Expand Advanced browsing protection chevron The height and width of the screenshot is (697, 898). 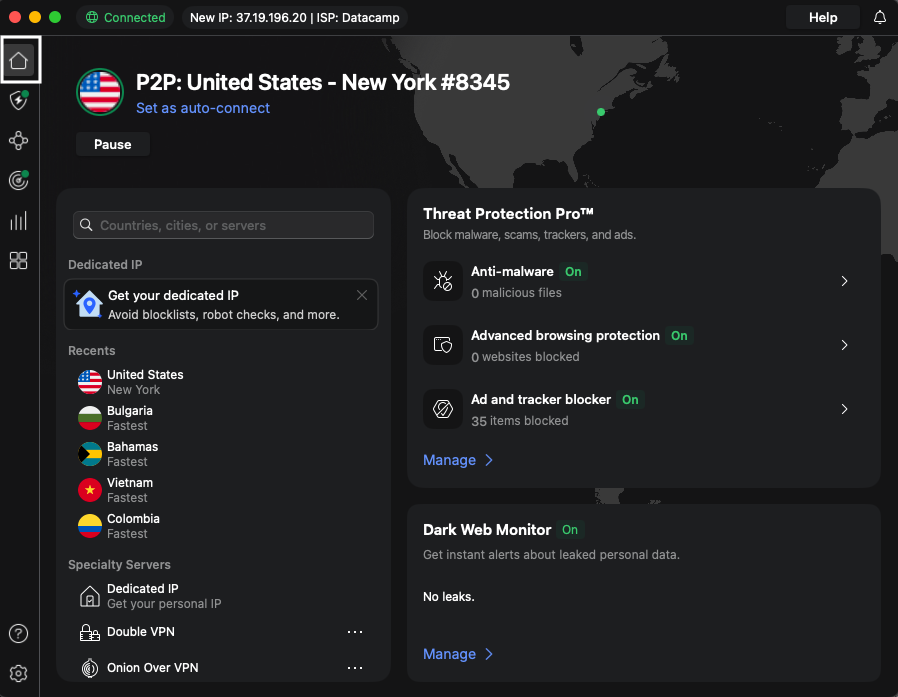click(x=844, y=345)
